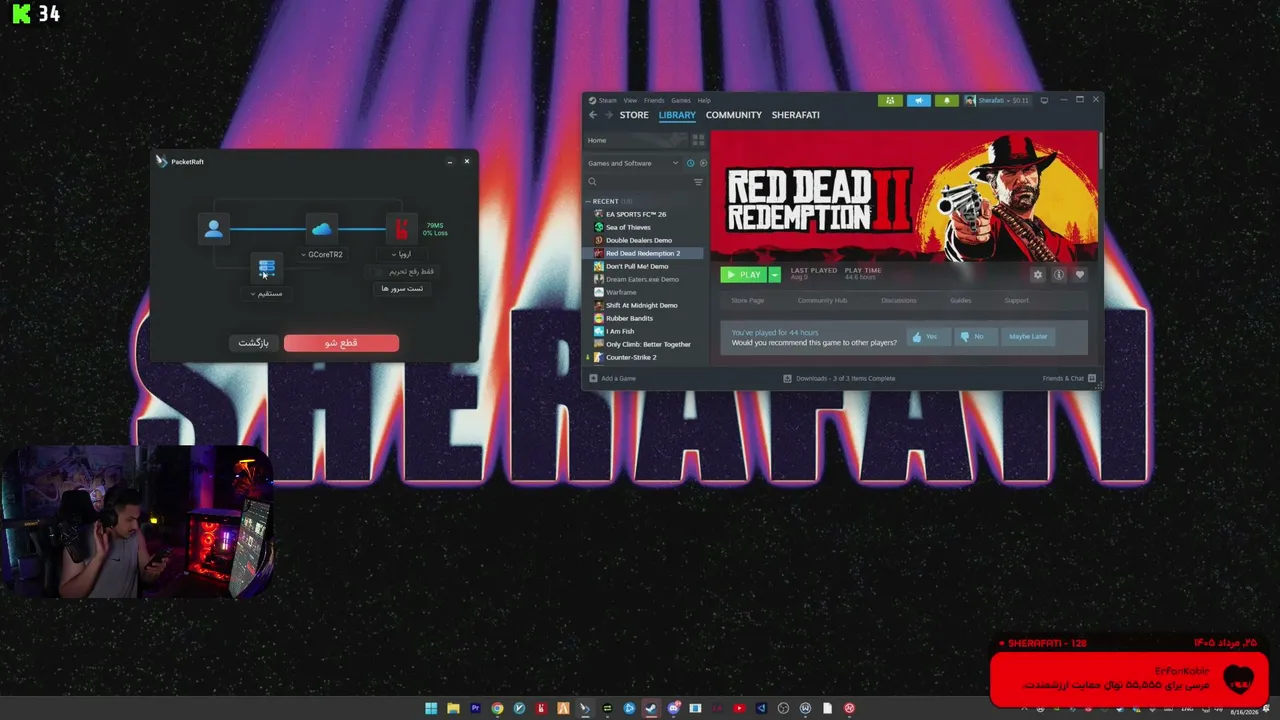Viewport: 1280px width, 720px height.
Task: Open Steam library advanced filter icon
Action: pos(698,182)
